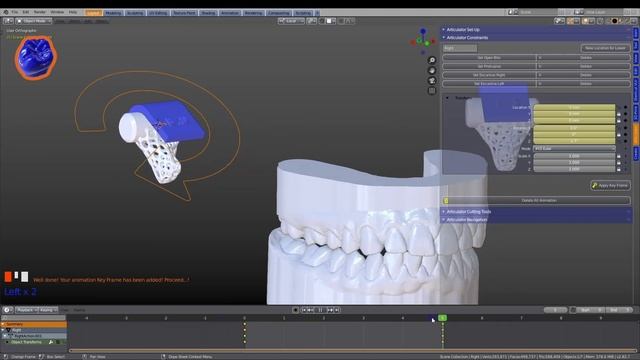
Task: Open the Keying popover in timeline
Action: point(48,310)
